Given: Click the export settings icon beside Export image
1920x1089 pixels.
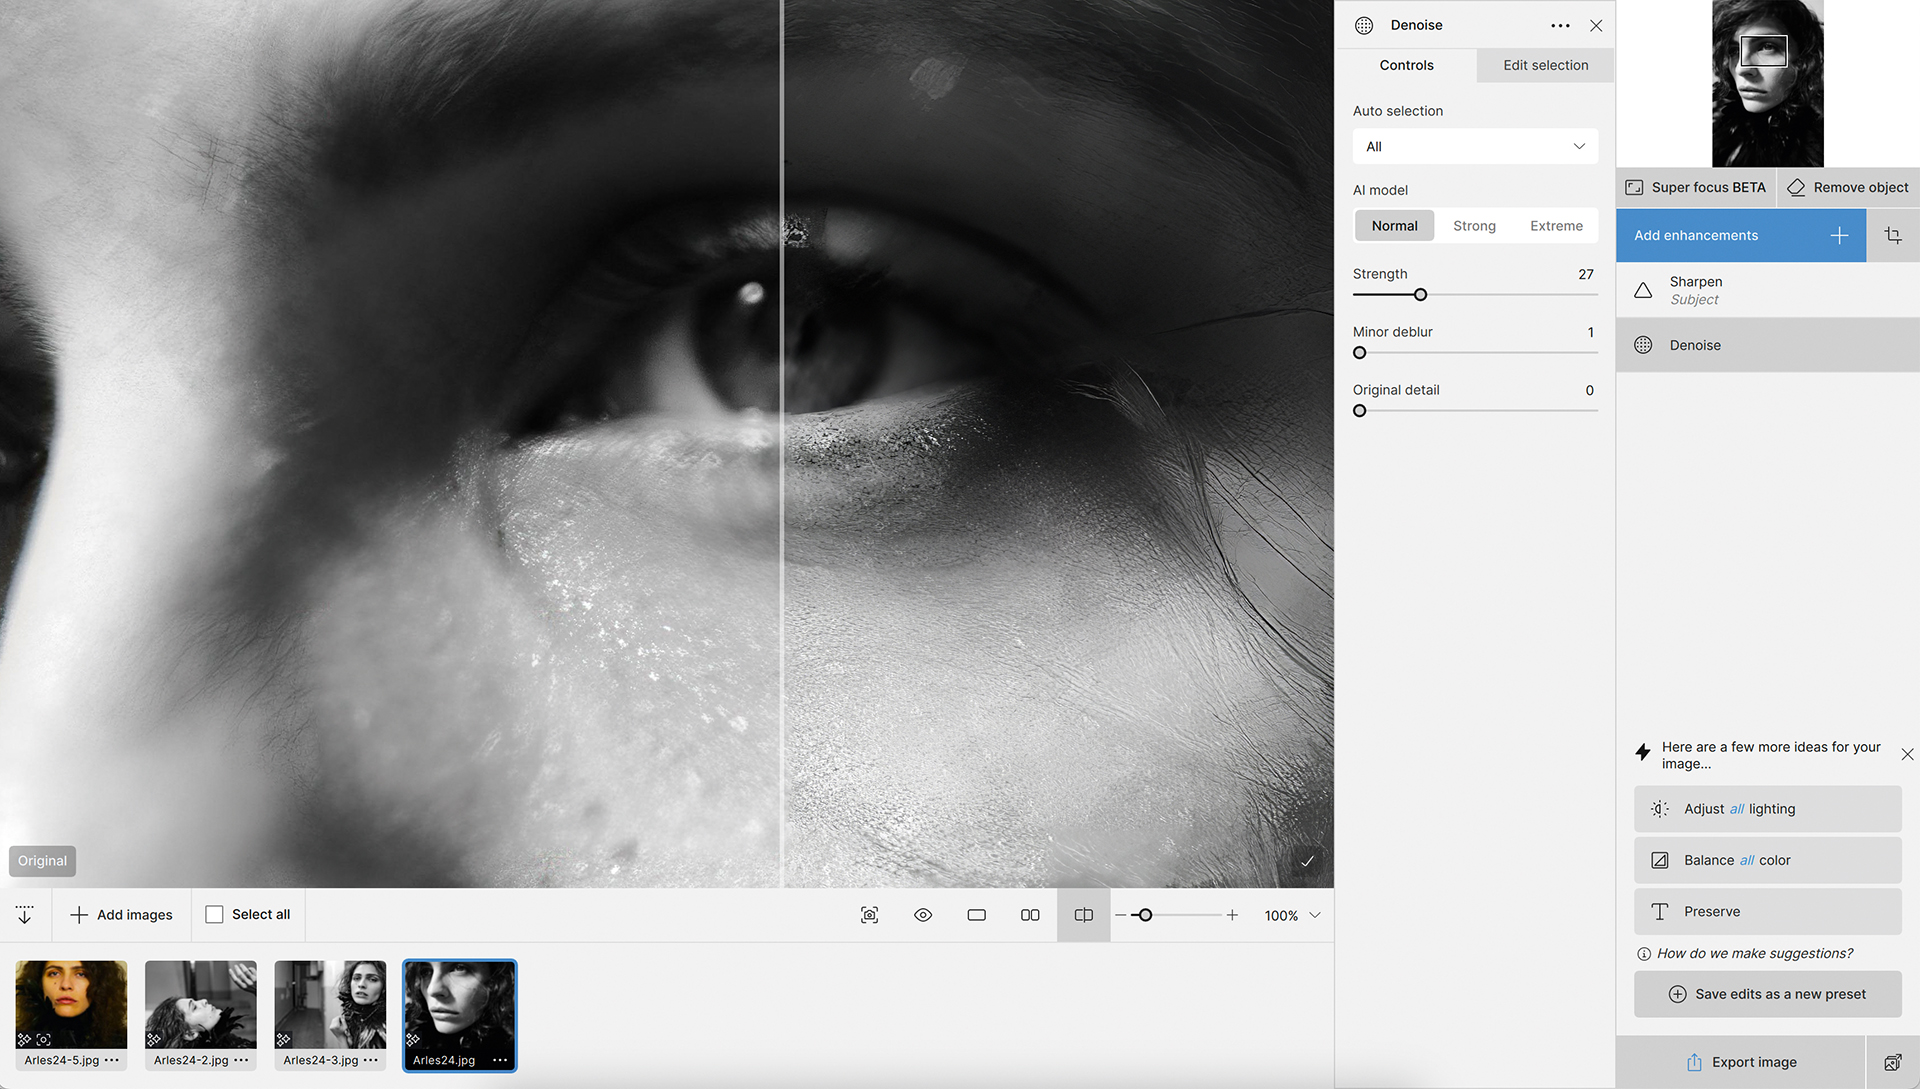Looking at the screenshot, I should [1892, 1062].
